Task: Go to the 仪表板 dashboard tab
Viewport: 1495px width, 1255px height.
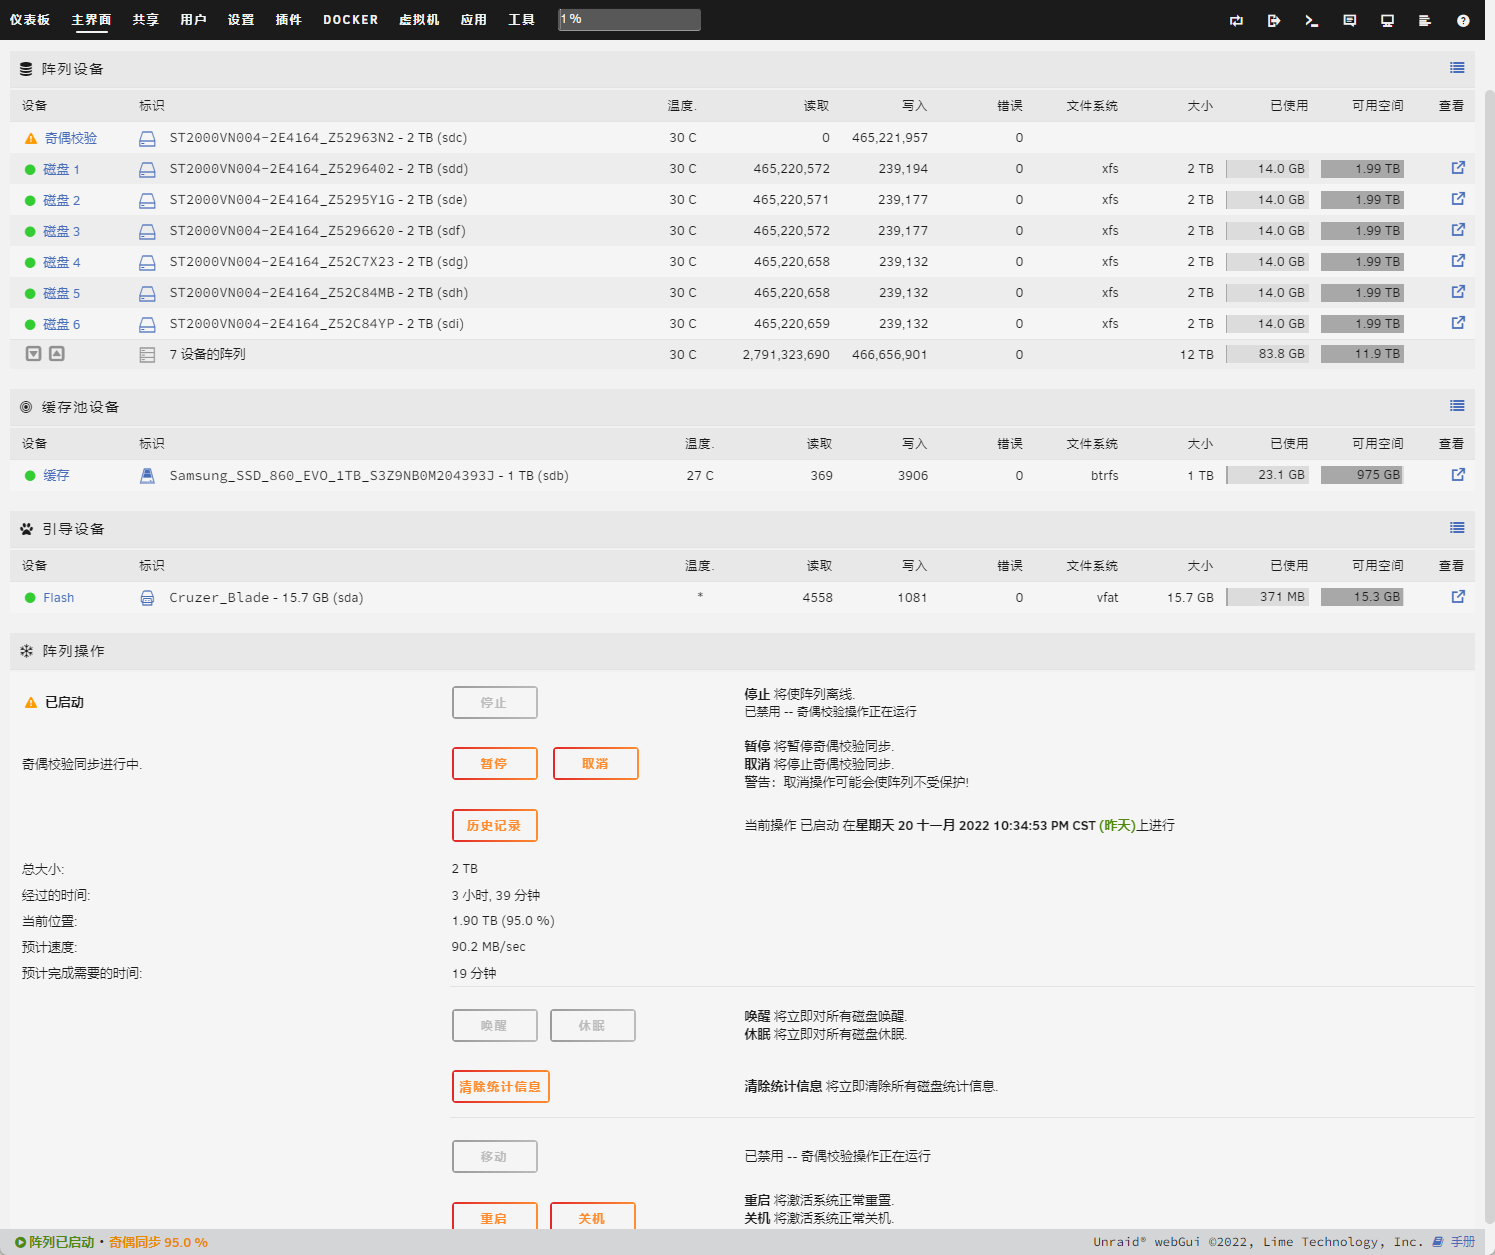Action: click(x=30, y=20)
